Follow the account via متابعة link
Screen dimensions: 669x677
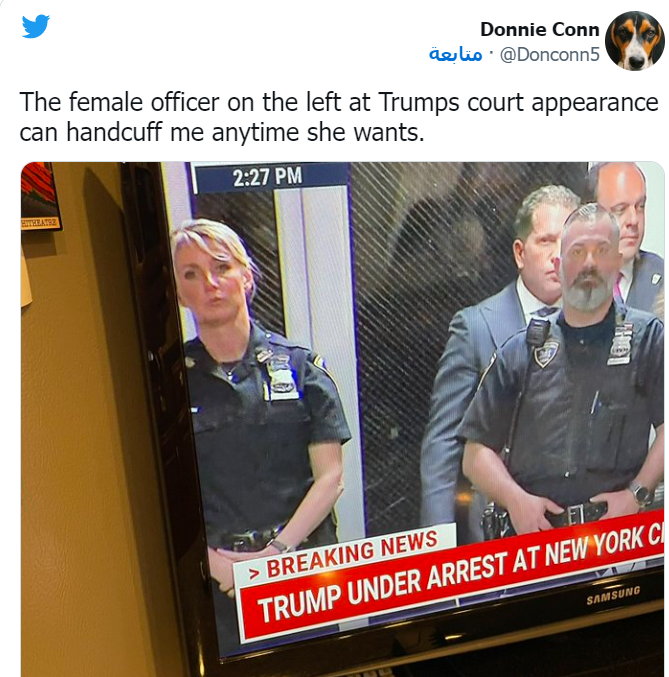[x=455, y=54]
